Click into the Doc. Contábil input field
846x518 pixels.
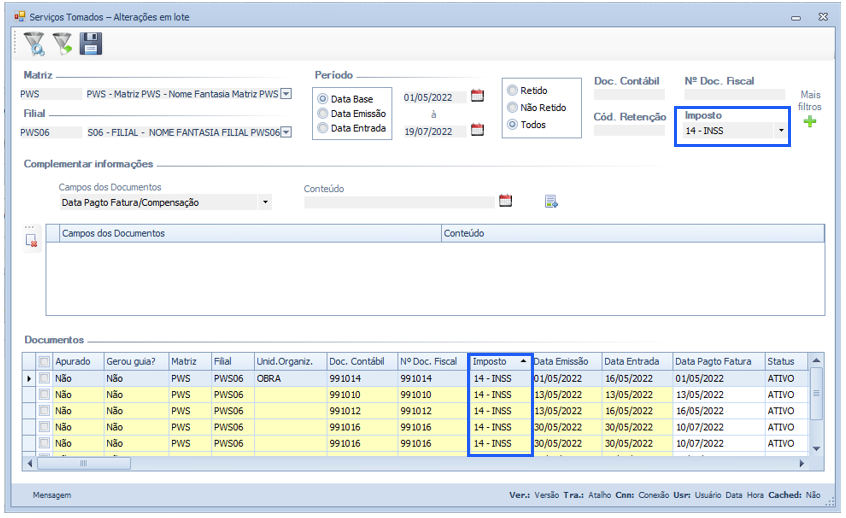click(628, 96)
